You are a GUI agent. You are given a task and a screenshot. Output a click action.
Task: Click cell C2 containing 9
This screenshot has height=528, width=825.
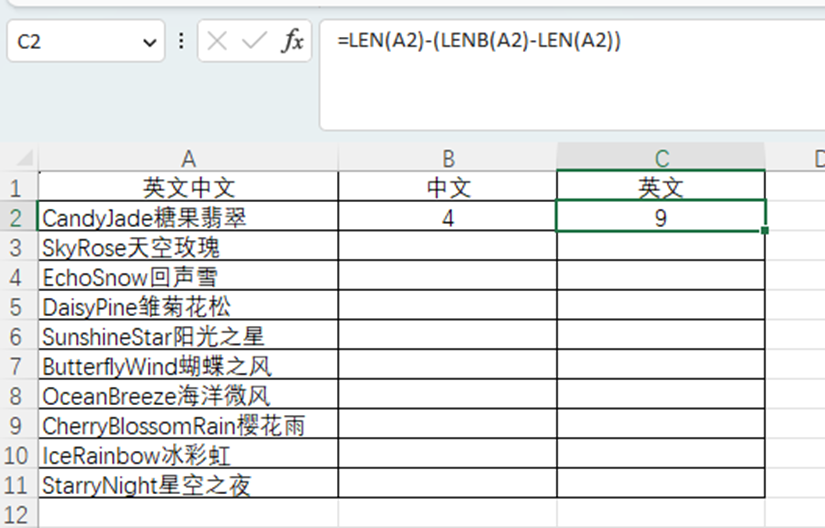click(x=661, y=216)
